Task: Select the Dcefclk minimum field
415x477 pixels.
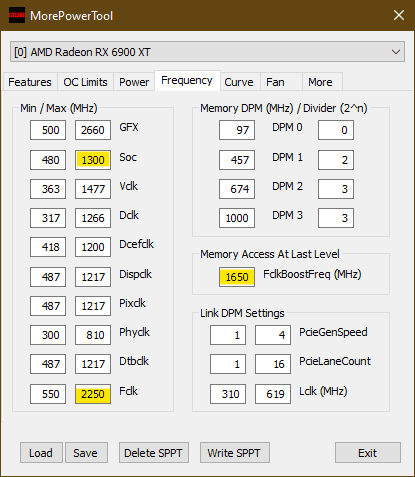Action: 48,247
